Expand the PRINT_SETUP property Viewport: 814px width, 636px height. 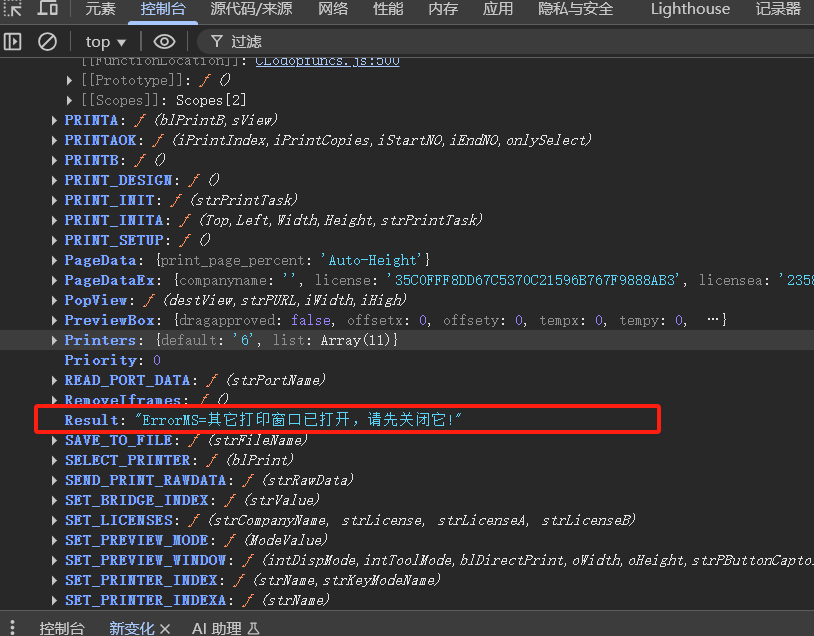point(55,240)
